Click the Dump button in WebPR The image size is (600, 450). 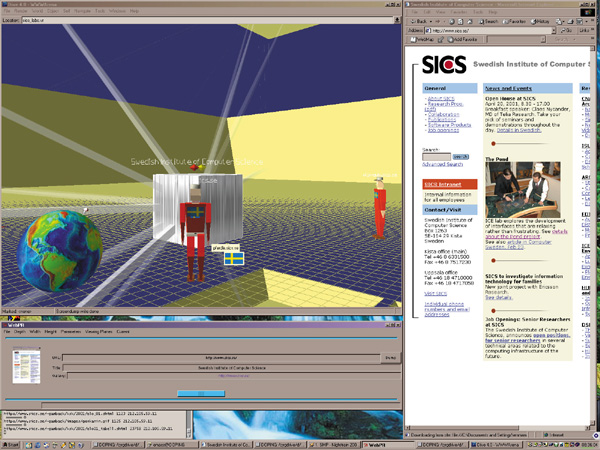[x=390, y=358]
